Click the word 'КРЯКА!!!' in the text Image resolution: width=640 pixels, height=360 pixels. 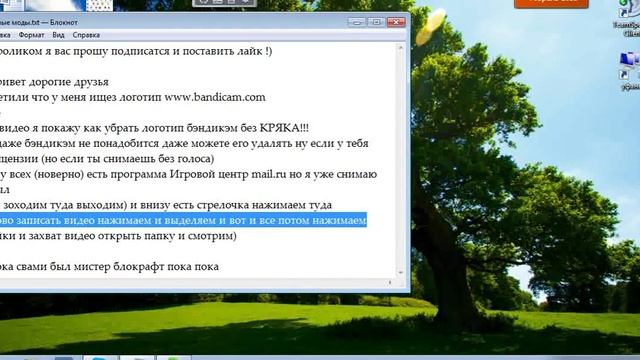284,128
